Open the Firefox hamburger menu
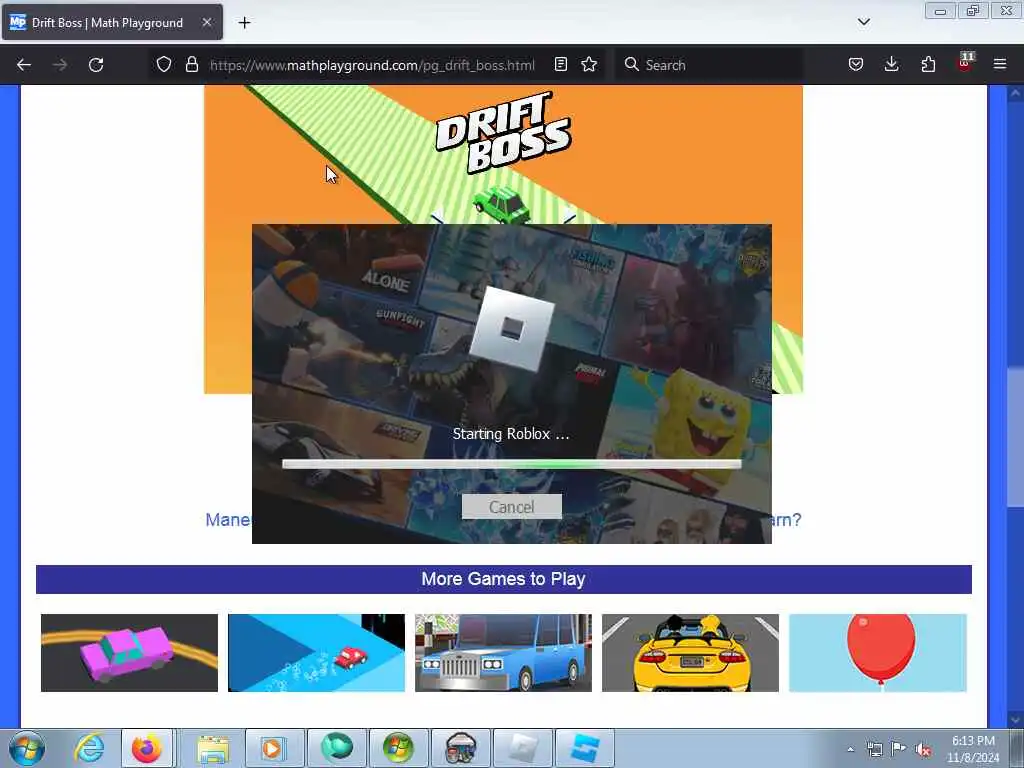1024x768 pixels. [x=1000, y=65]
